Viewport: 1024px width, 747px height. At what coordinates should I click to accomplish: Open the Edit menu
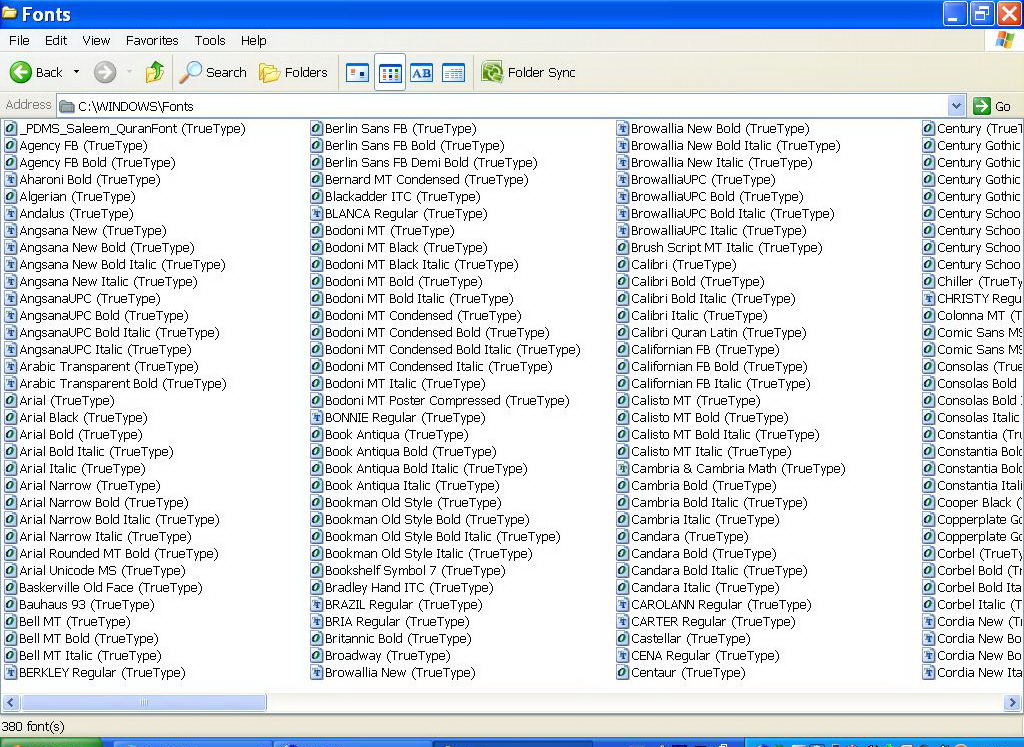pos(56,40)
